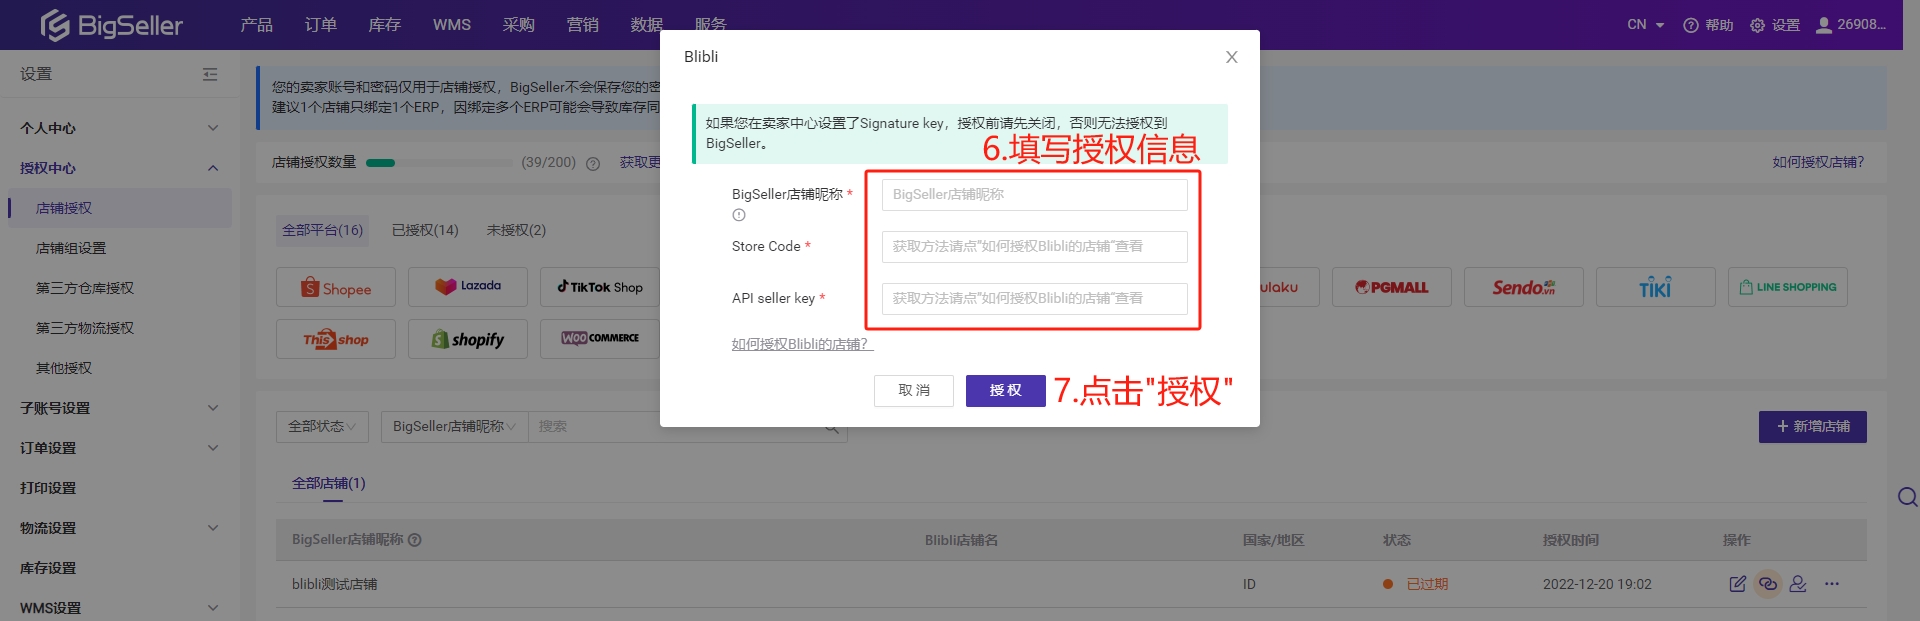Open 店铺授权 in the sidebar
1920x621 pixels.
click(x=120, y=208)
